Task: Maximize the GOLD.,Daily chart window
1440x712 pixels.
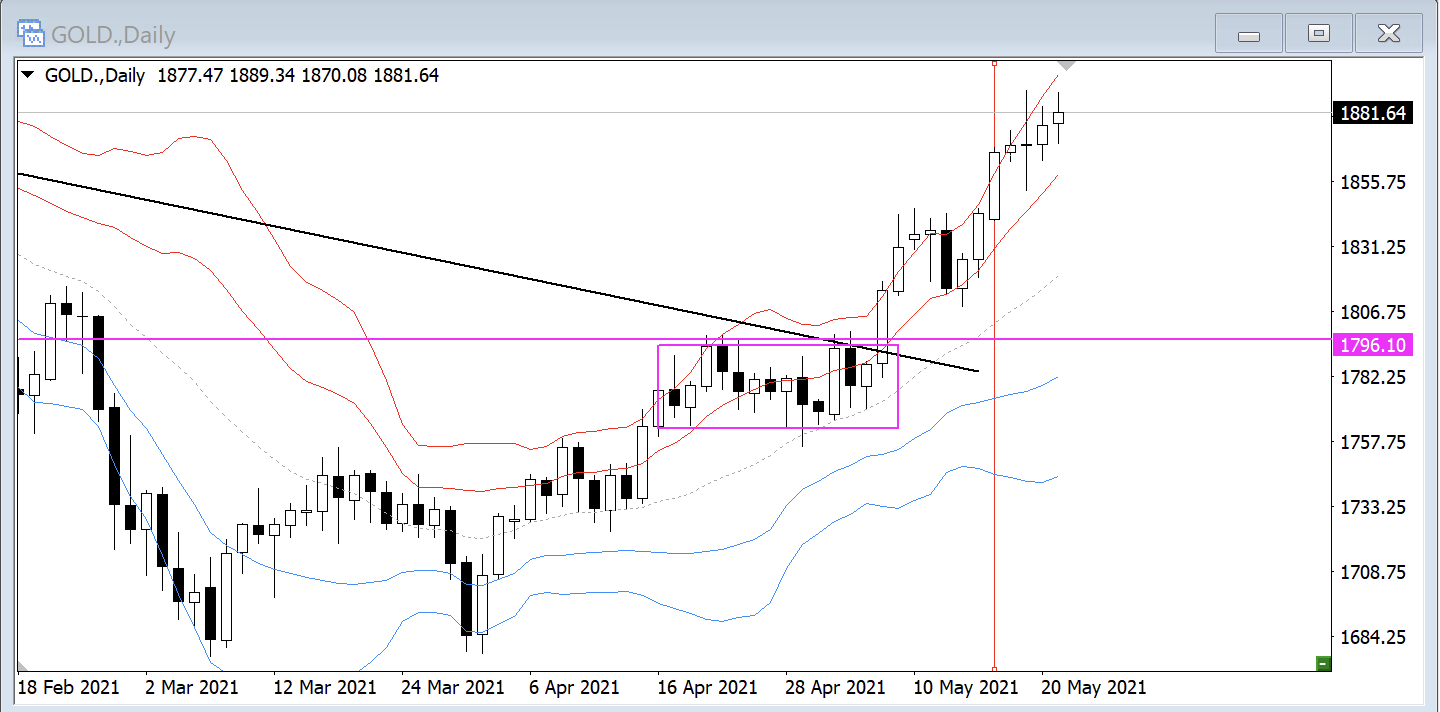Action: click(1318, 35)
